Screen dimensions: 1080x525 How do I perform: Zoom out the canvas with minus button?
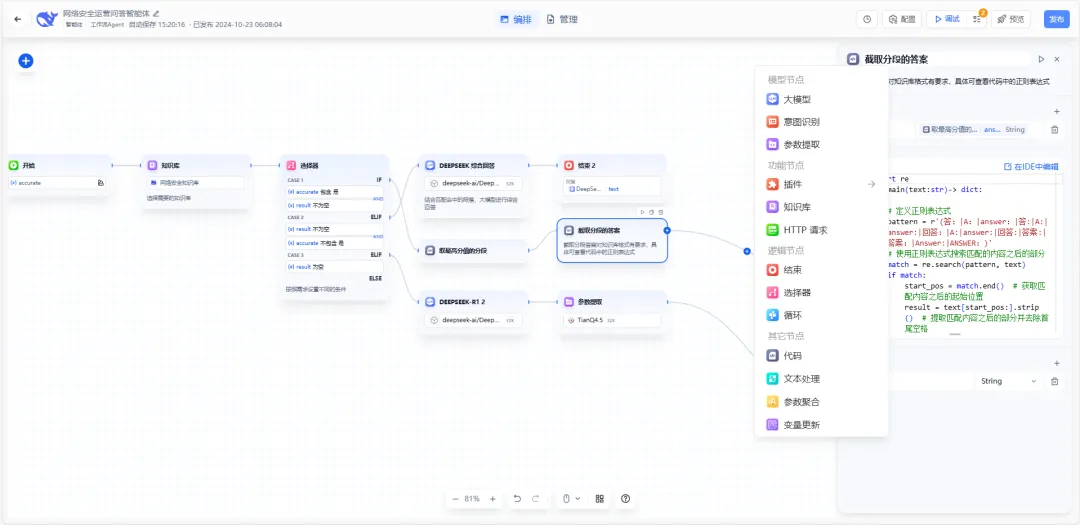point(455,498)
